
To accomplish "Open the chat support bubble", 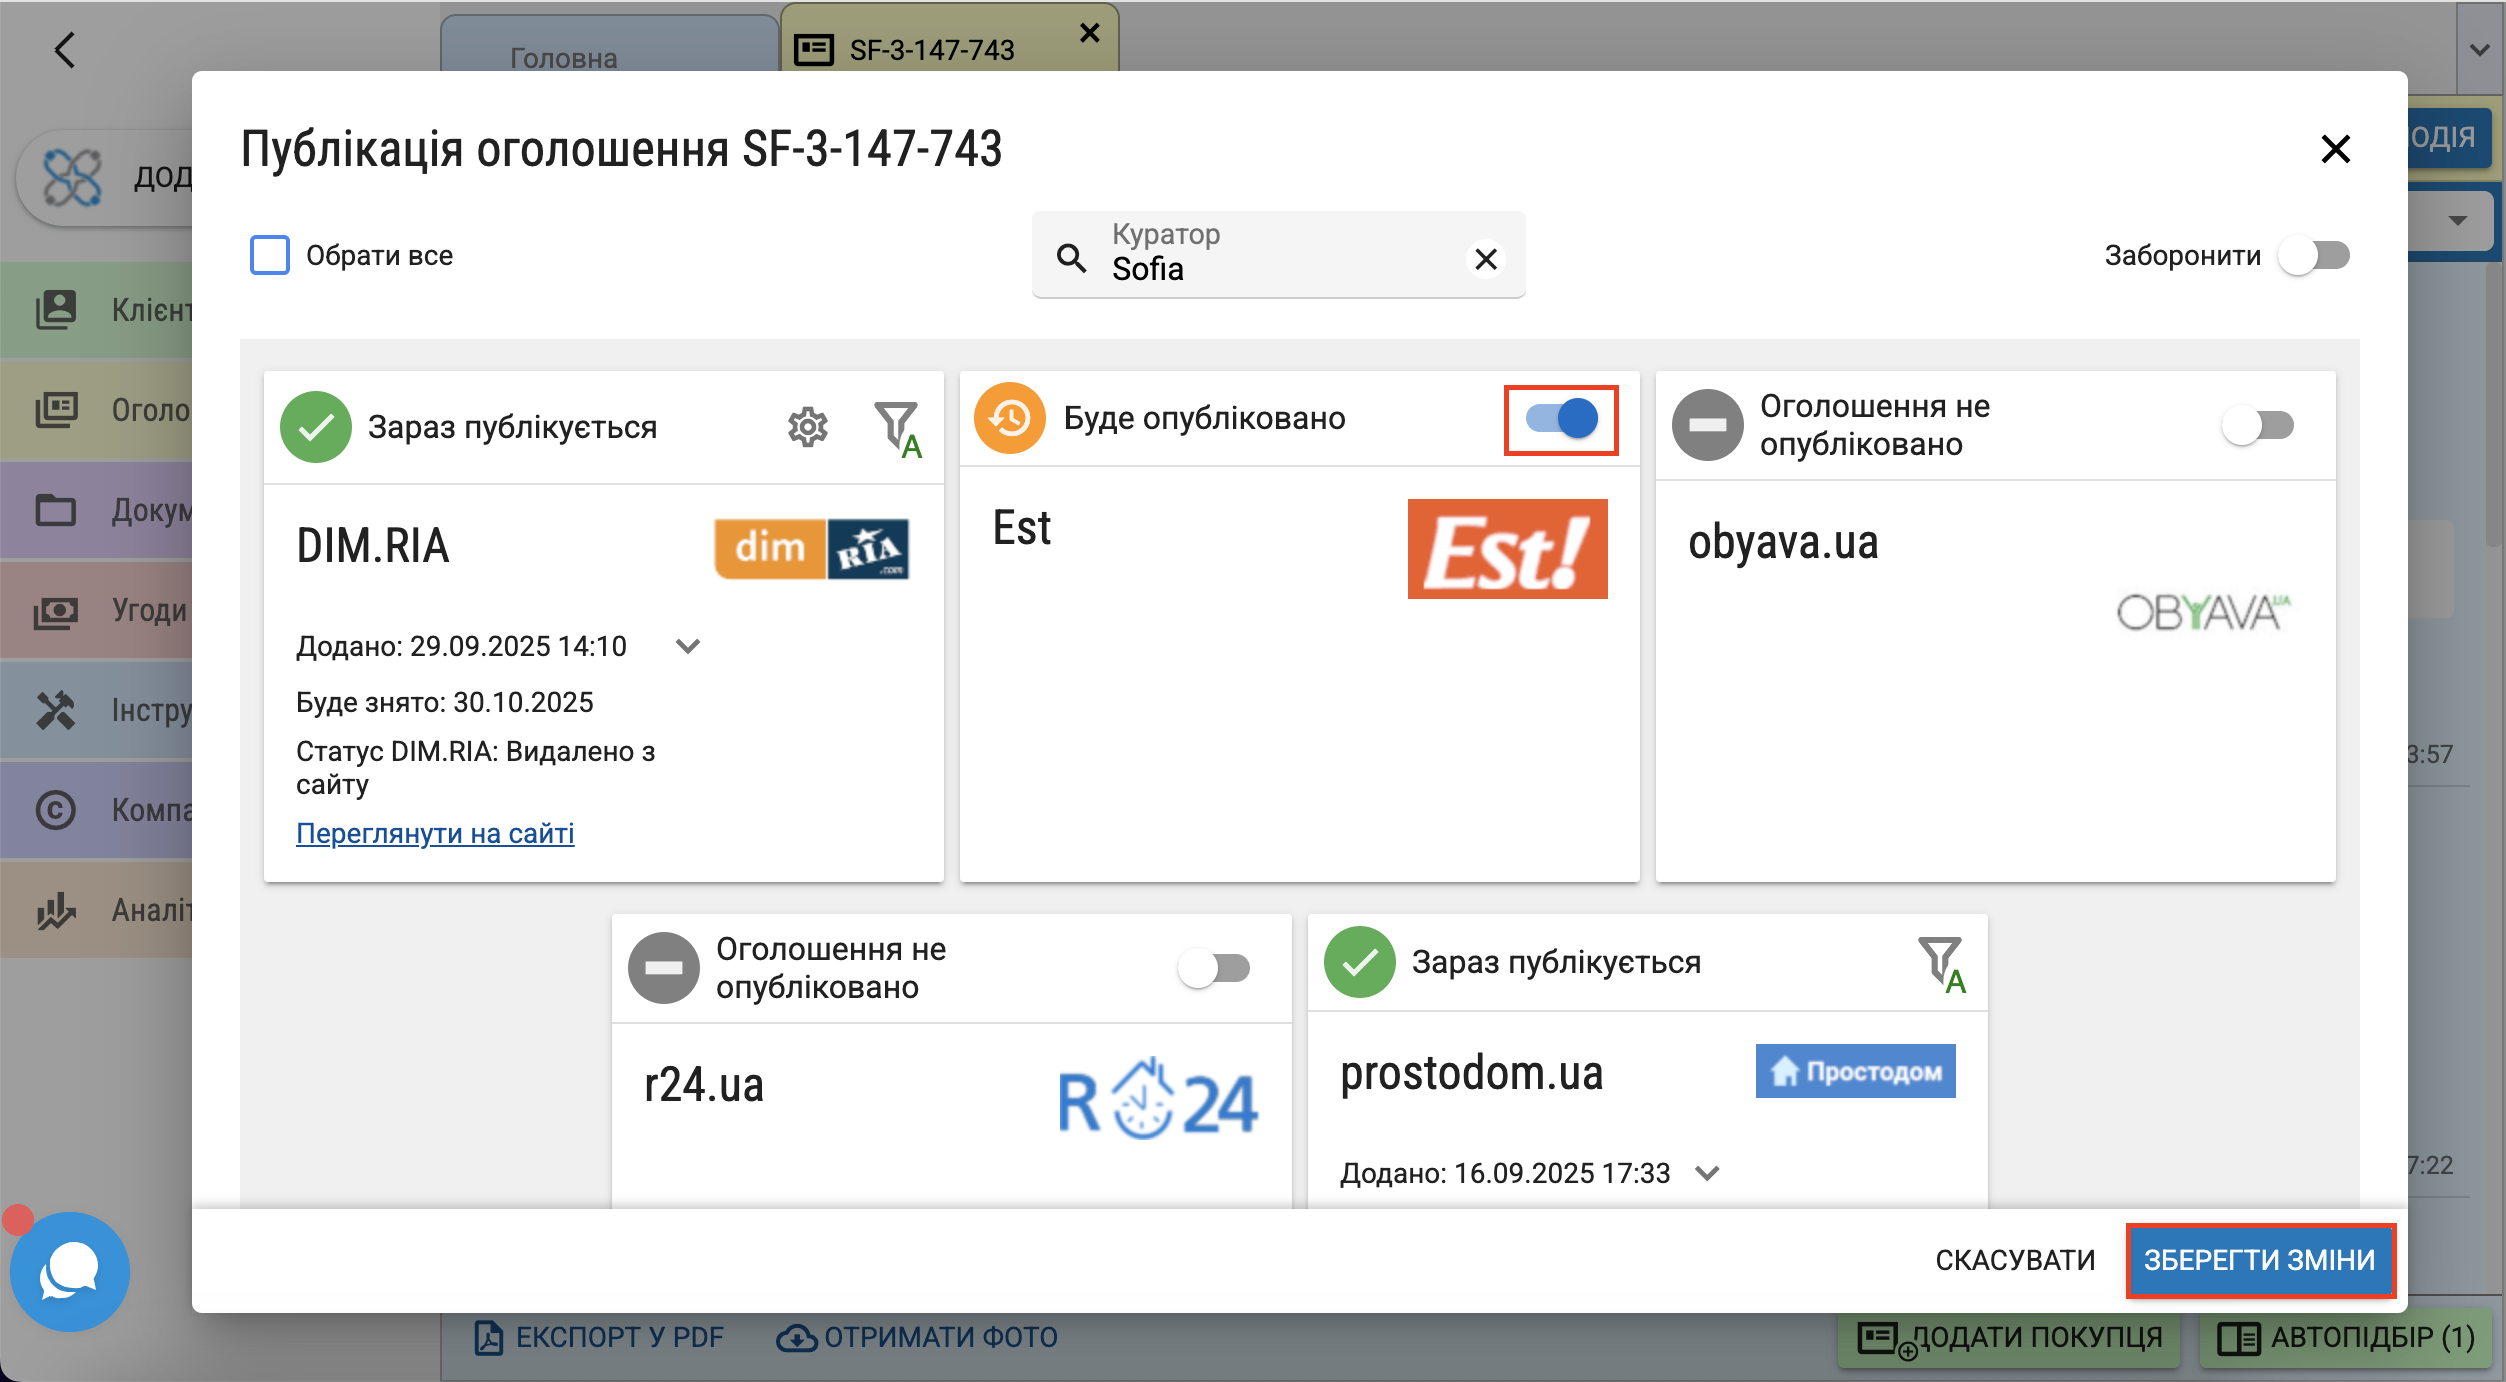I will coord(69,1271).
